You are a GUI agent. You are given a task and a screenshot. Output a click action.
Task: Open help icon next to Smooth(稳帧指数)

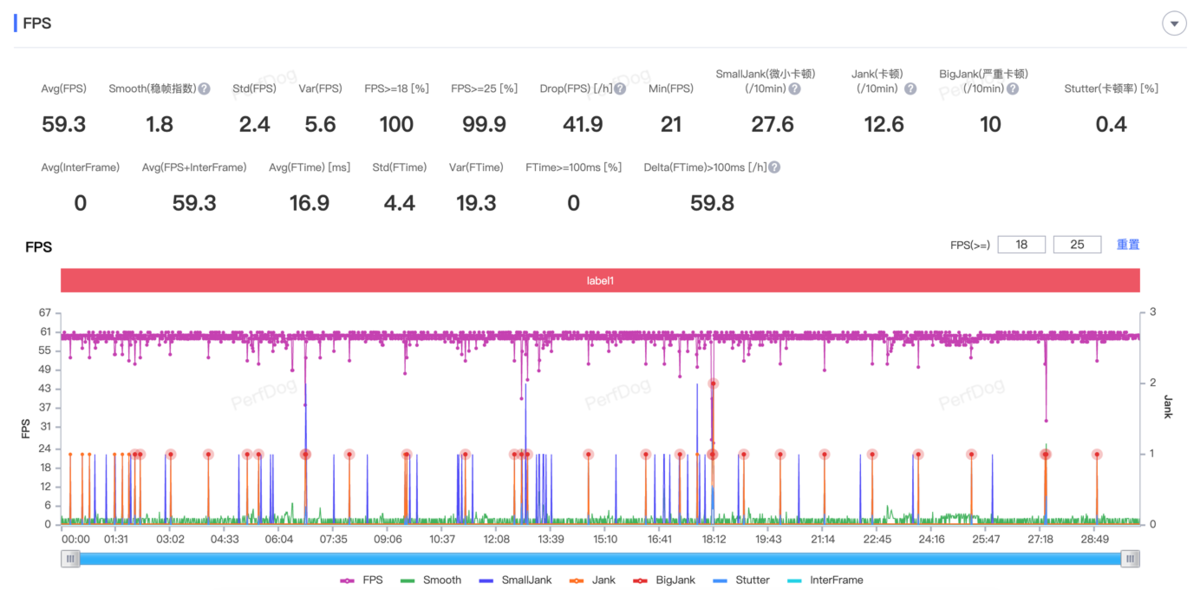pos(204,89)
